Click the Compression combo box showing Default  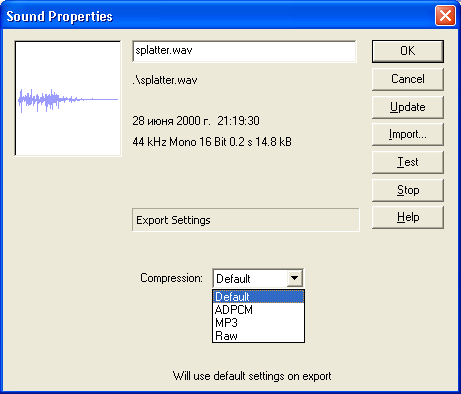coord(258,278)
